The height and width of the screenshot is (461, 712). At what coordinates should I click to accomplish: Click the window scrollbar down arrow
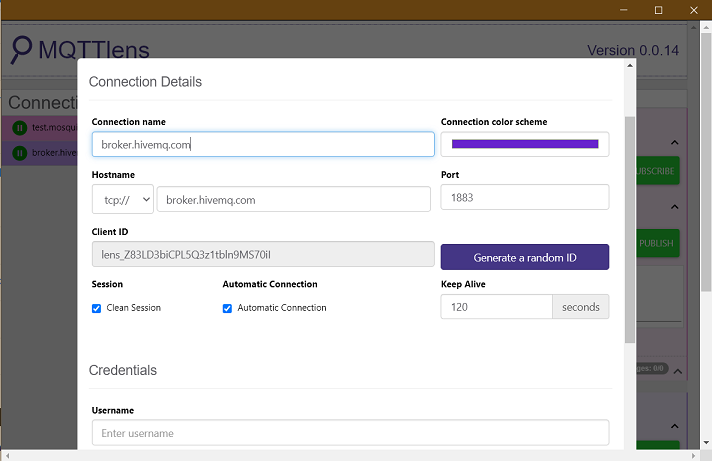tap(706, 442)
